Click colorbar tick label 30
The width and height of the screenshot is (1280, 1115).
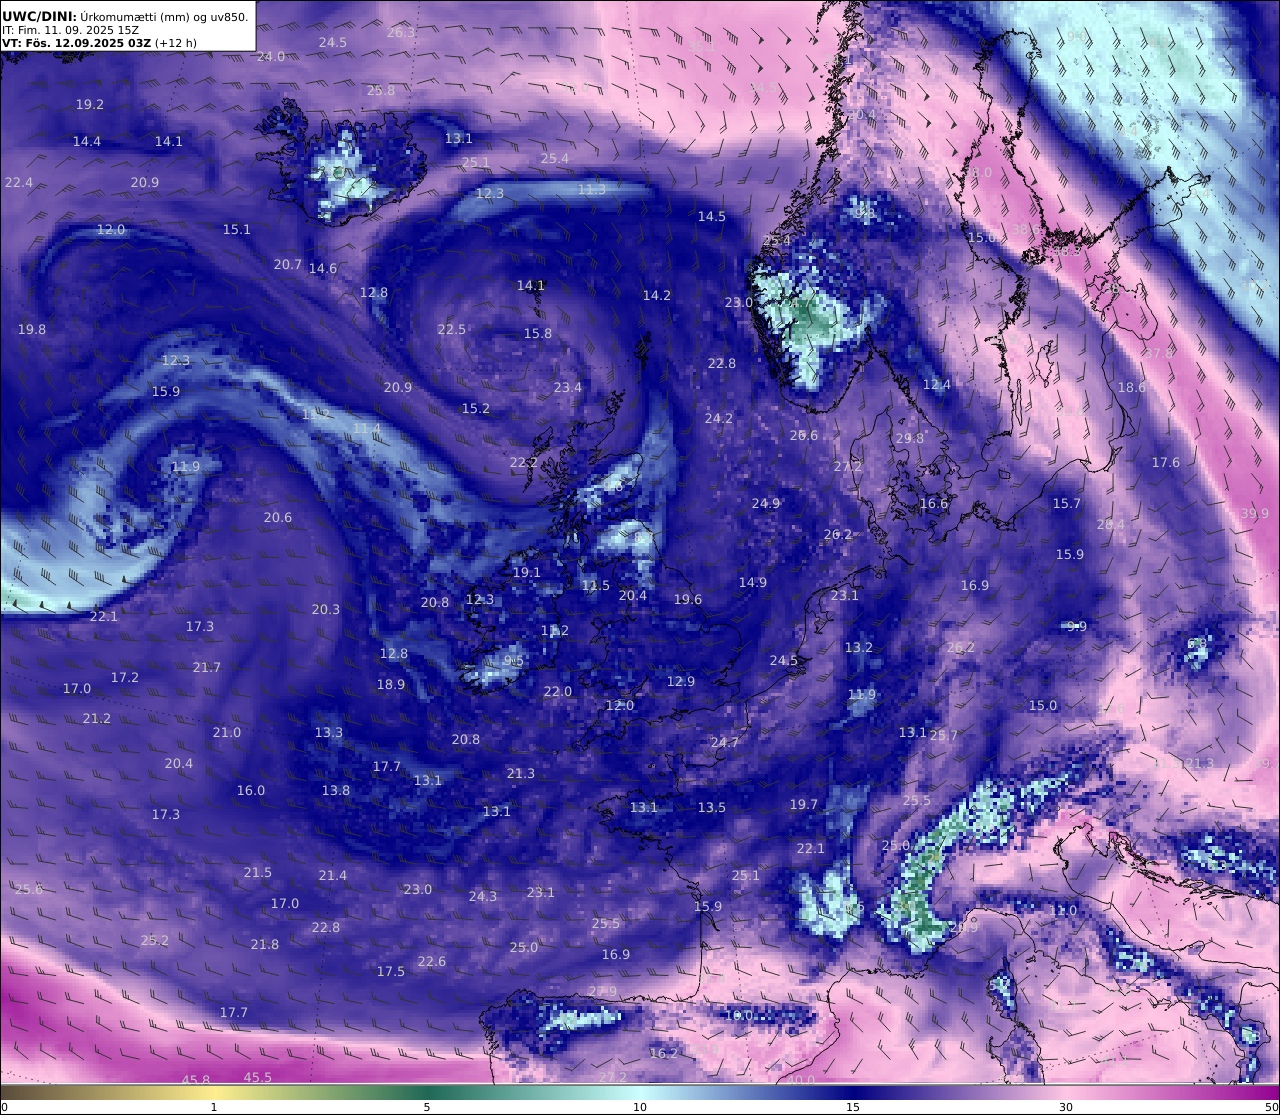point(1066,1107)
